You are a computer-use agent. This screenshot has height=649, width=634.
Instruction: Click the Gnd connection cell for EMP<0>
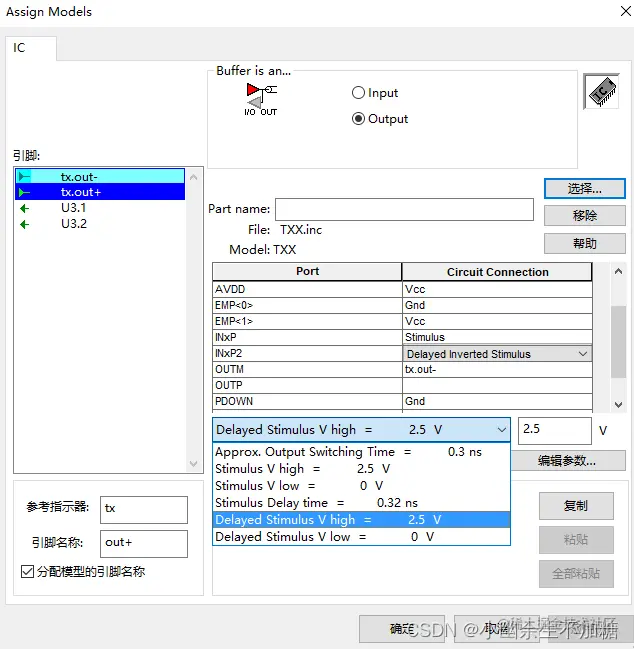tap(497, 305)
